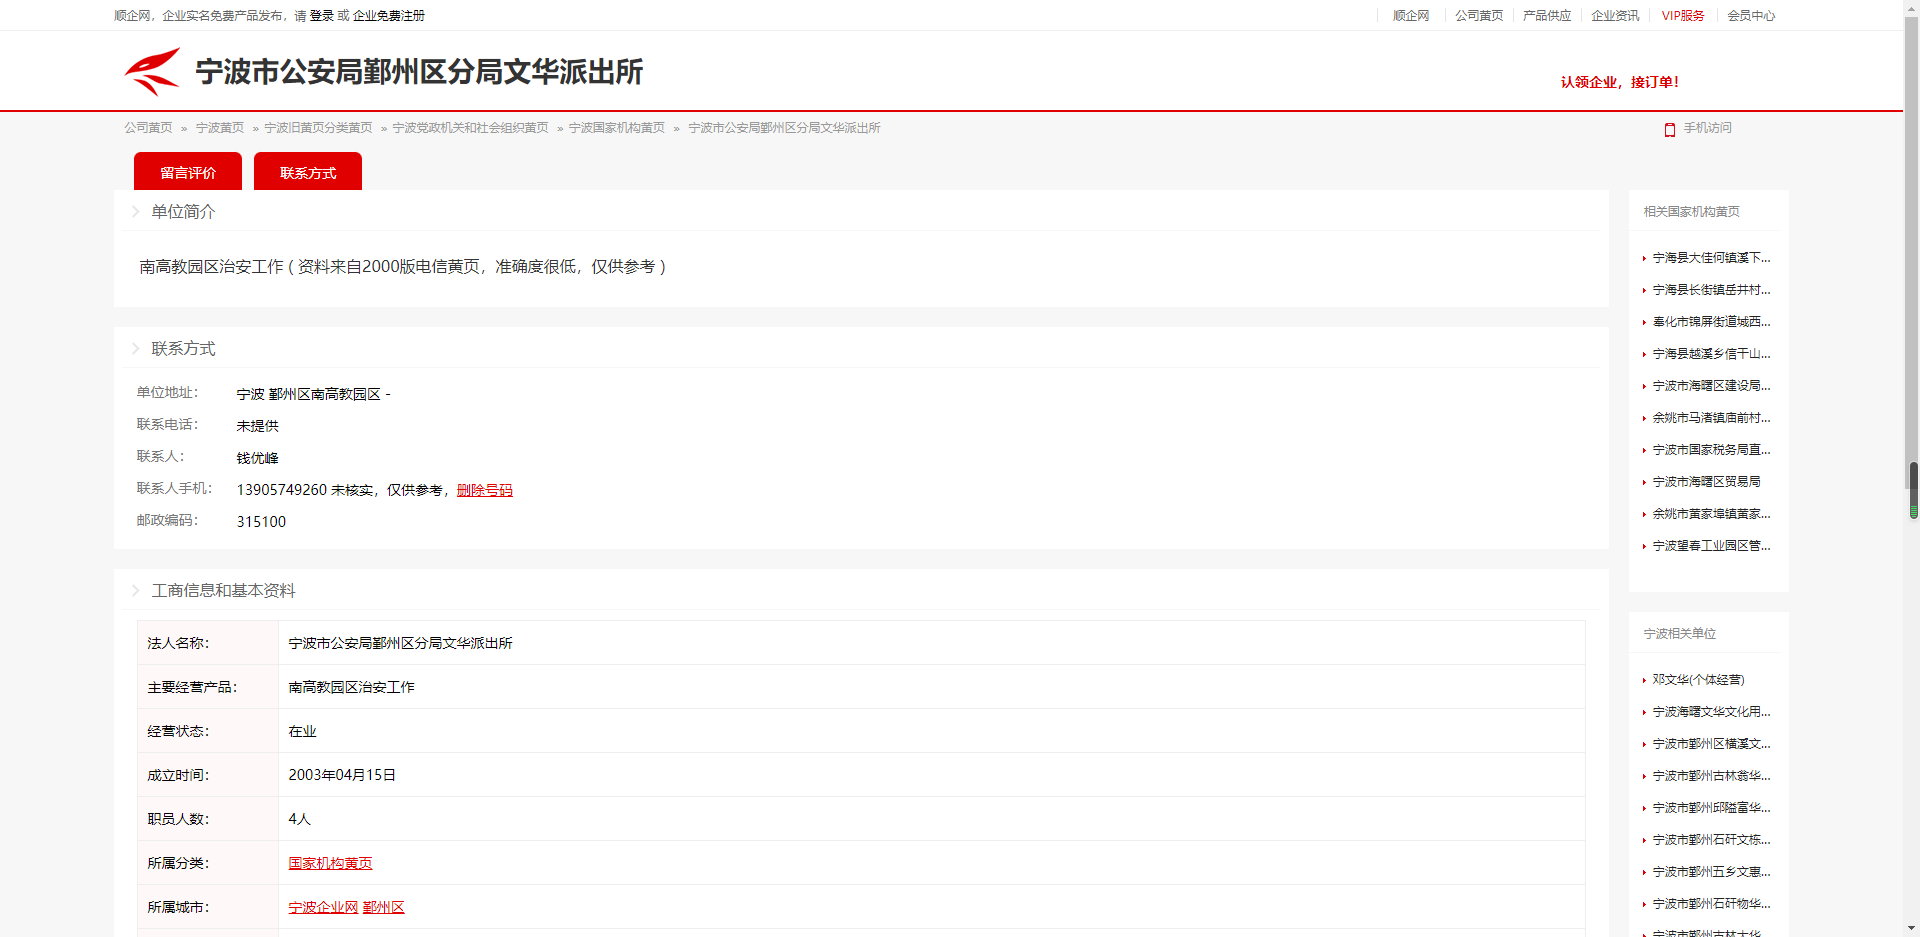Open sidebar link 宁波市鄞州邱隘富华...

coord(1711,808)
